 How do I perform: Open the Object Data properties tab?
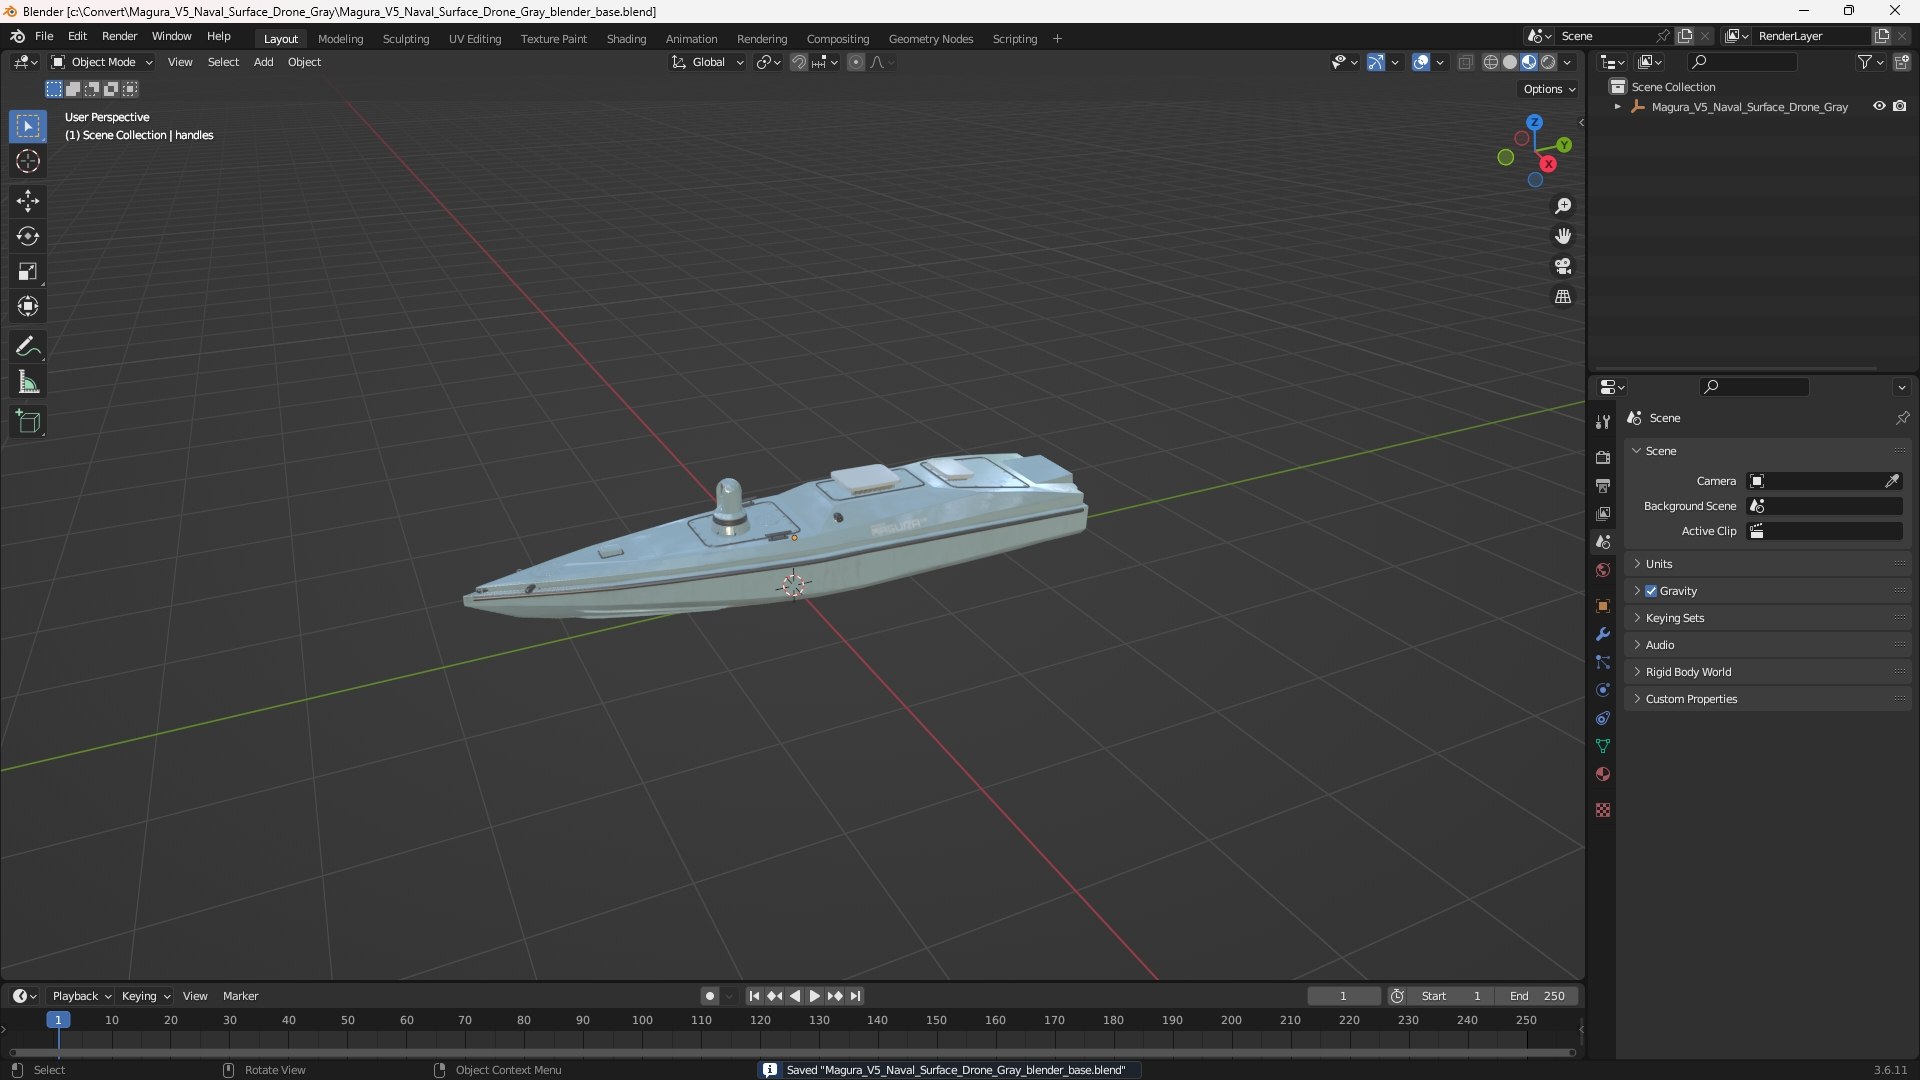coord(1603,746)
